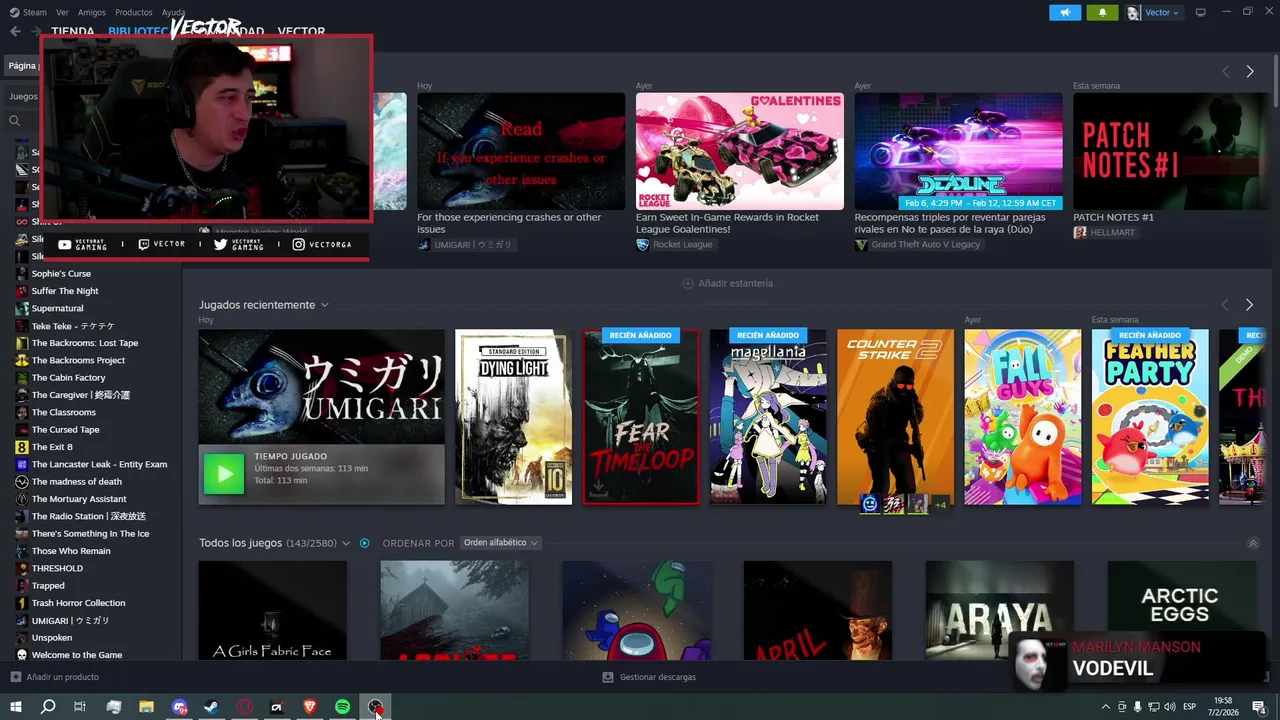Click The Exit 8 game icon in sidebar
This screenshot has width=1280, height=720.
pos(22,447)
